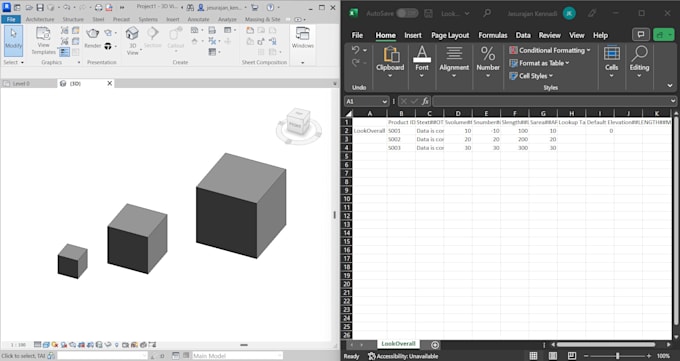
Task: Add a new sheet with plus button
Action: coord(435,345)
